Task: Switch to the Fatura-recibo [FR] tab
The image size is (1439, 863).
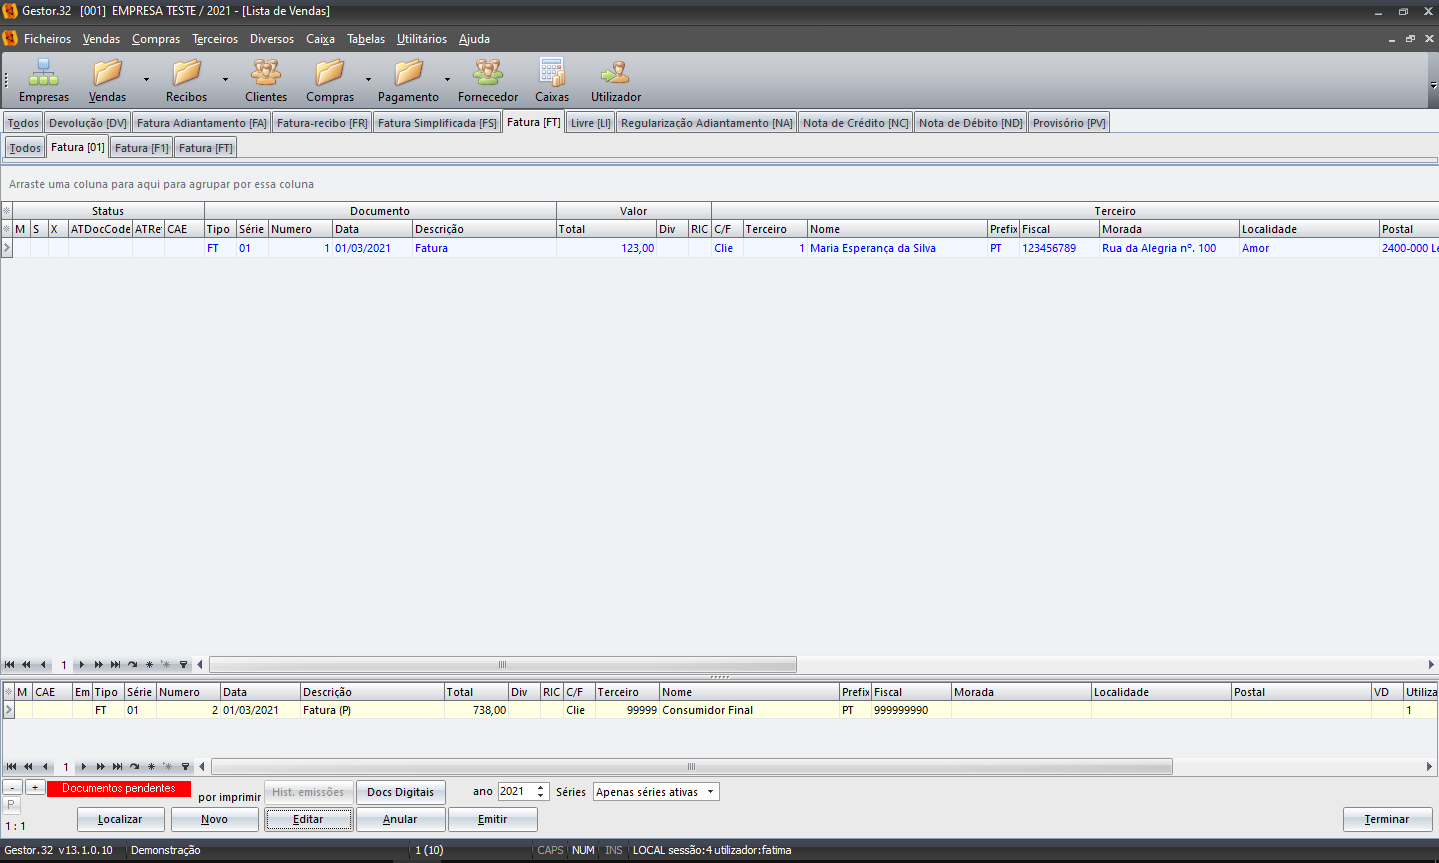Action: coord(322,123)
